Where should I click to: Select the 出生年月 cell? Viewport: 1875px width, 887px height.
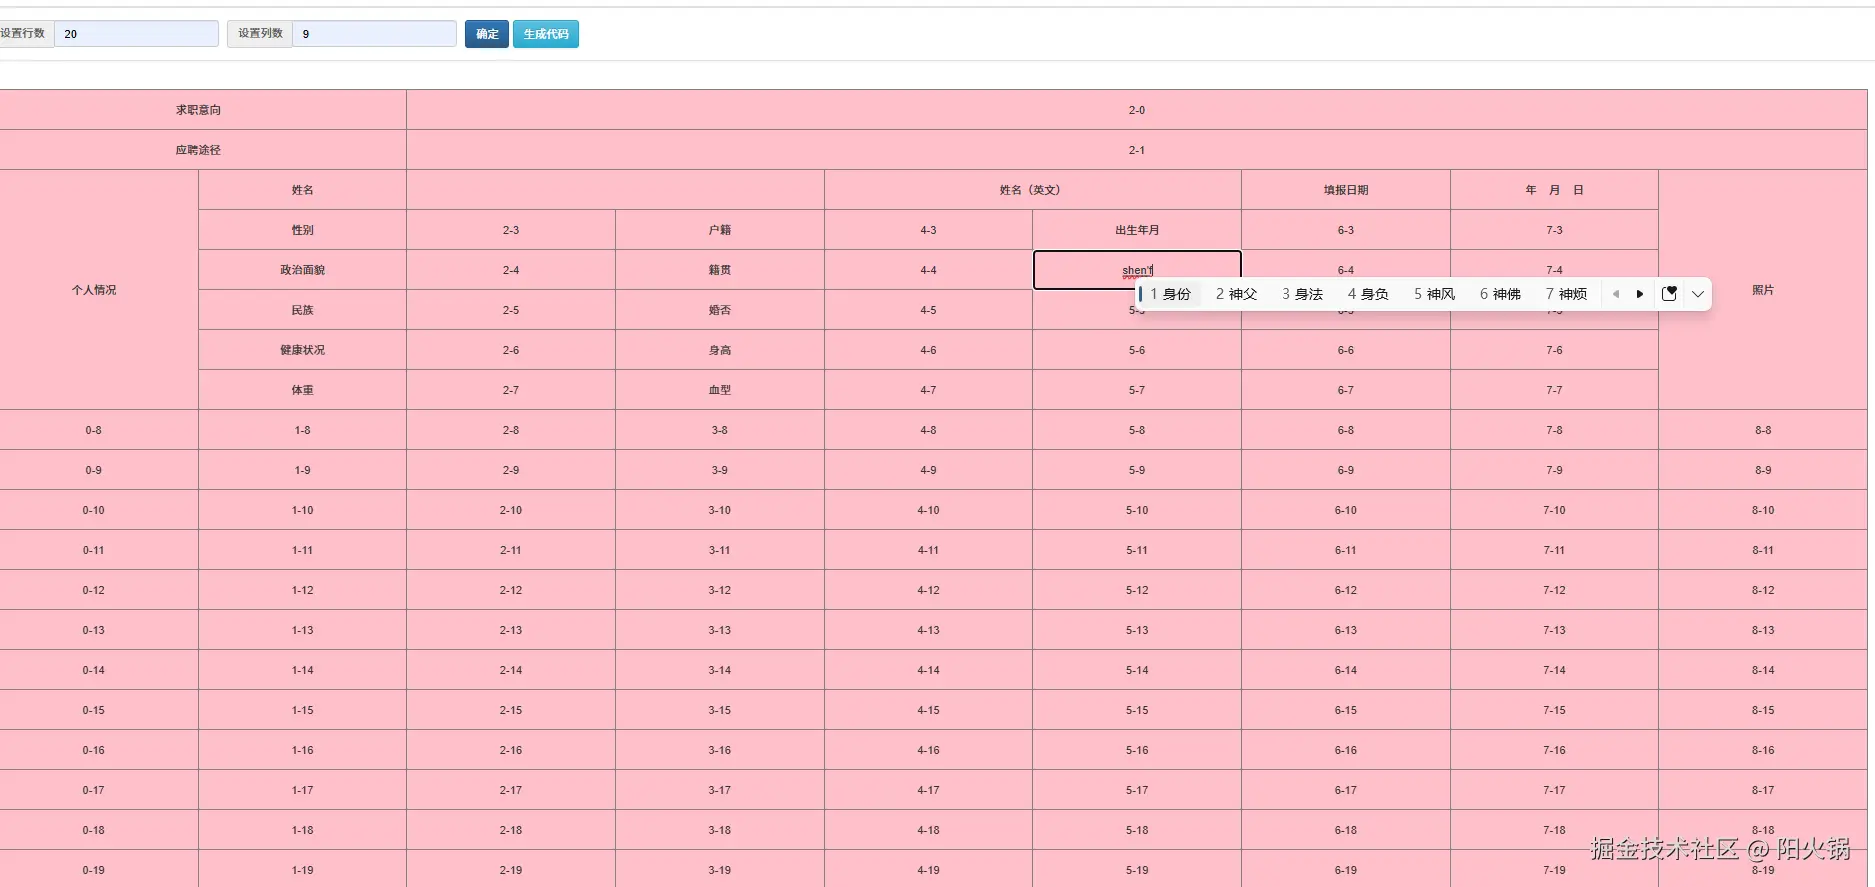click(x=1137, y=230)
